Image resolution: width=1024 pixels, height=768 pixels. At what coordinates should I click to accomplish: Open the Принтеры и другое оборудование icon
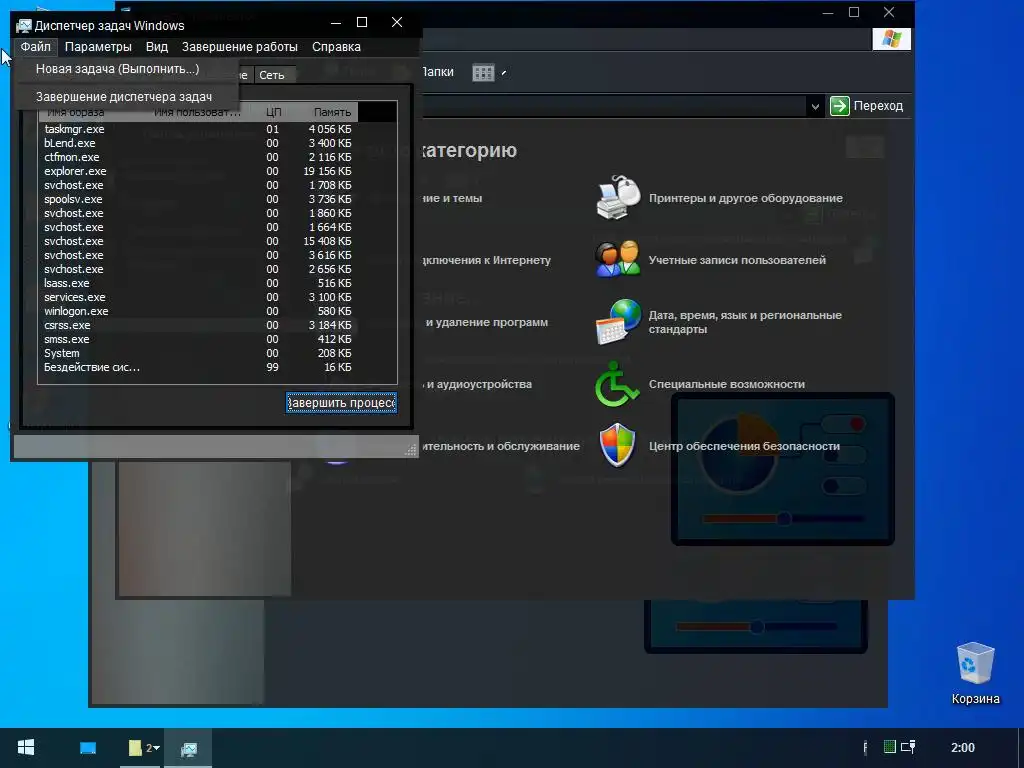click(618, 198)
